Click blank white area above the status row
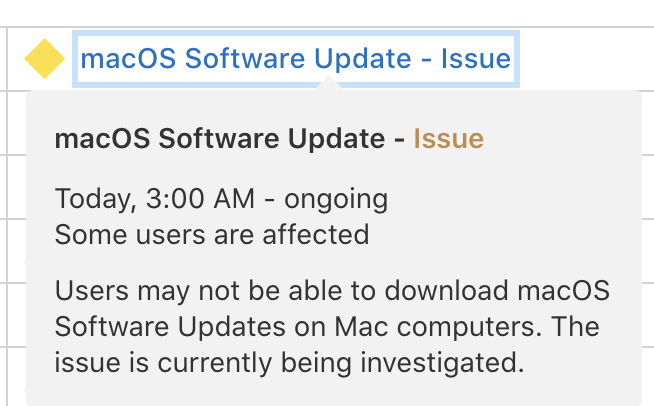 click(x=327, y=13)
